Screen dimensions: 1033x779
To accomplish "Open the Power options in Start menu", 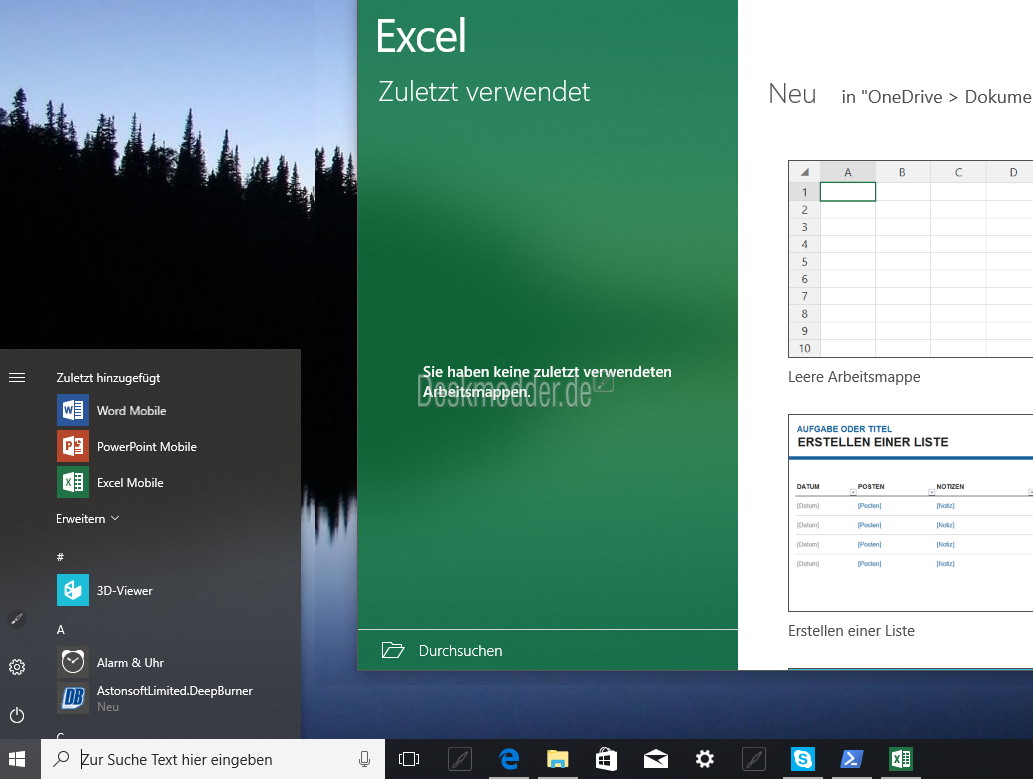I will (17, 715).
